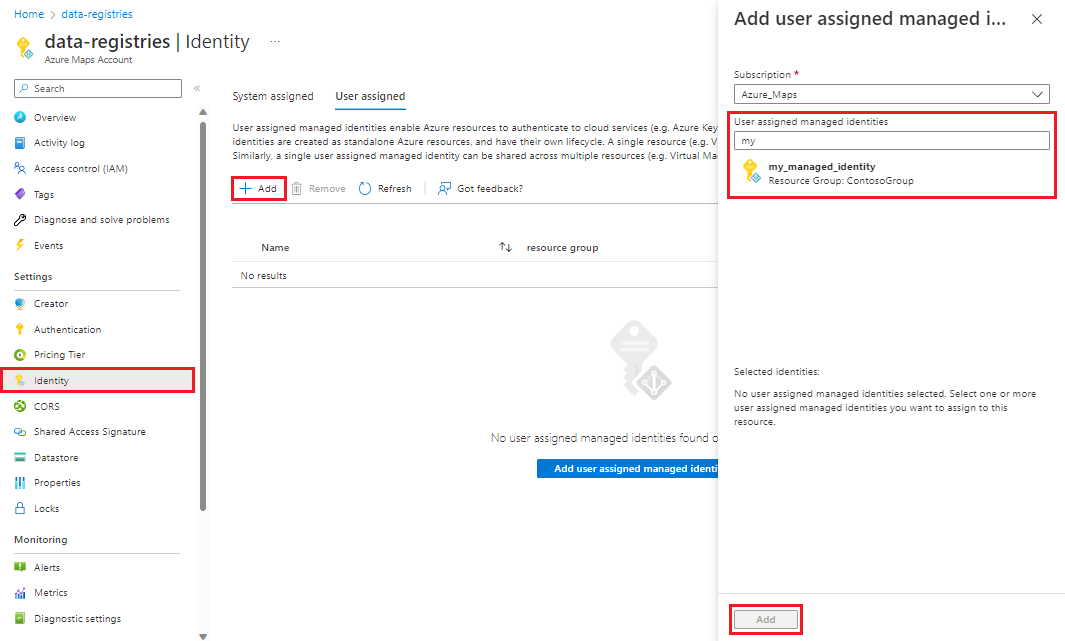This screenshot has width=1065, height=641.
Task: Click the Got feedback person icon
Action: coord(444,188)
